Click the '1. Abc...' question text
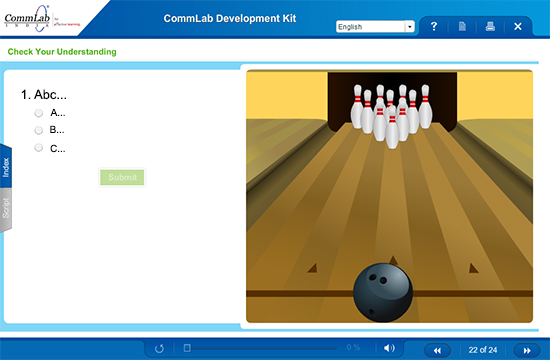Image resolution: width=550 pixels, height=360 pixels. (44, 95)
